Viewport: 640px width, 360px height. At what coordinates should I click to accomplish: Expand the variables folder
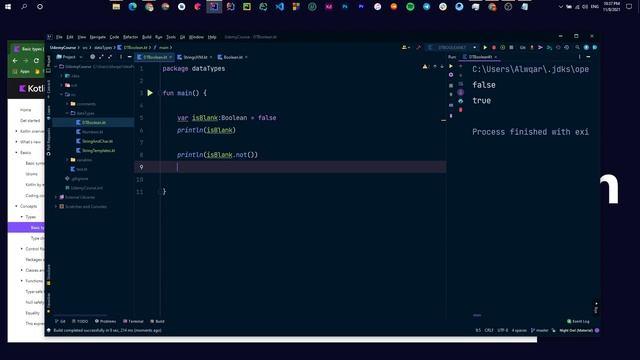[67, 160]
